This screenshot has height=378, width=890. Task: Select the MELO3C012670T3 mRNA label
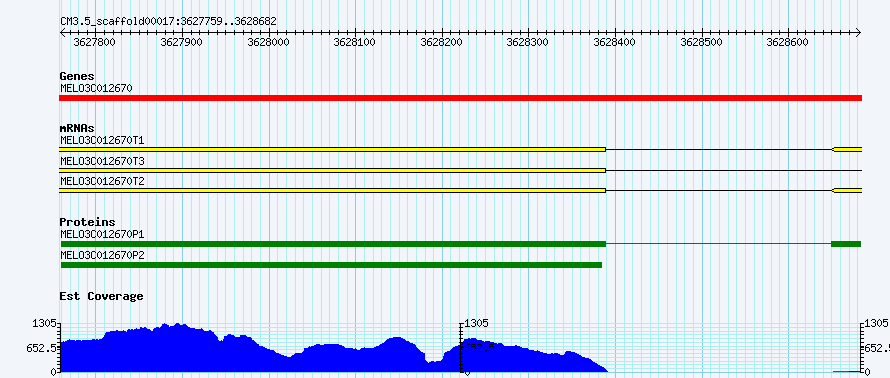pyautogui.click(x=102, y=161)
